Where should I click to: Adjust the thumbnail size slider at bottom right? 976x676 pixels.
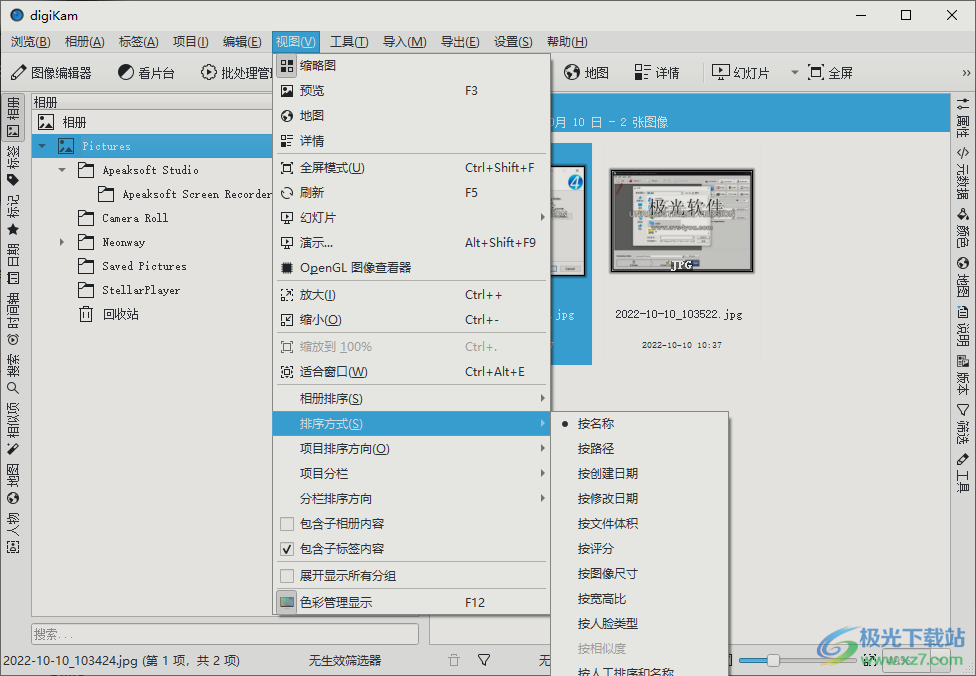[775, 660]
